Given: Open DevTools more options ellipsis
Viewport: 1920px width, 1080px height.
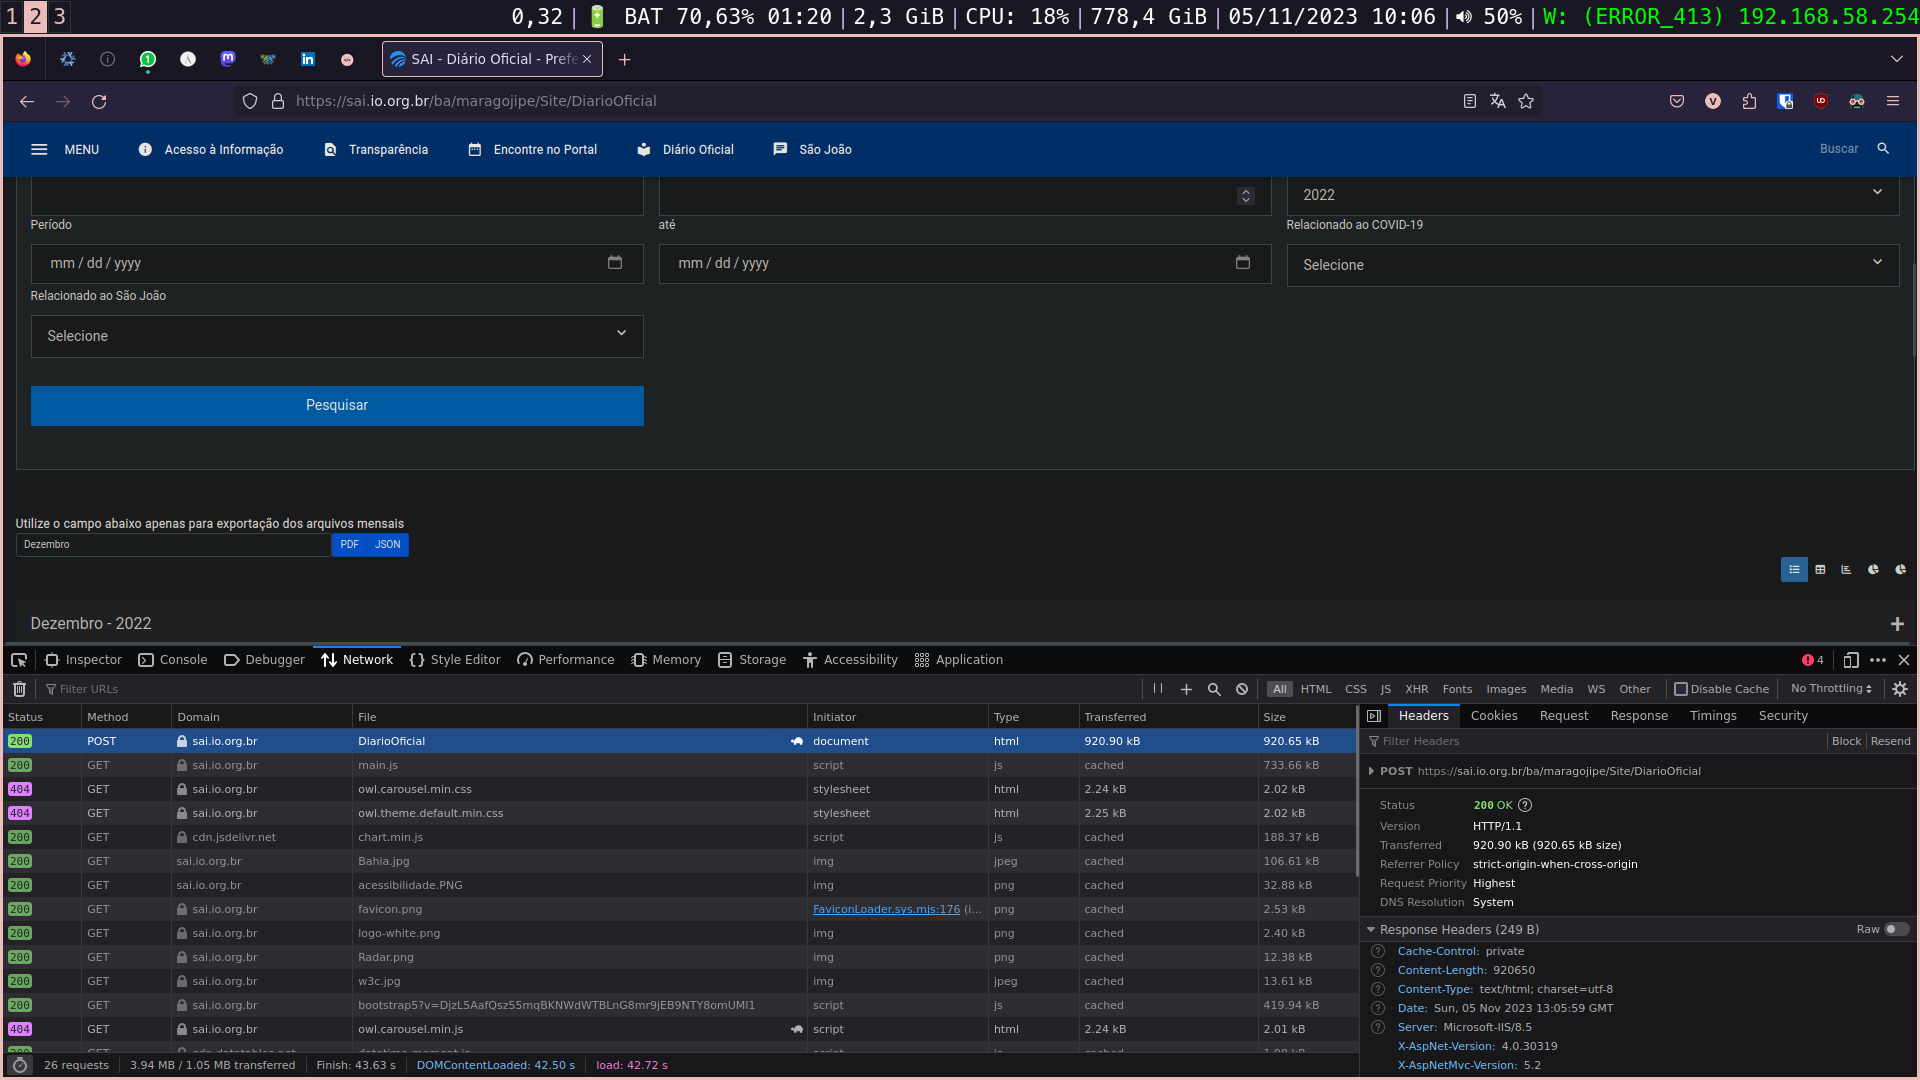Looking at the screenshot, I should pyautogui.click(x=1878, y=660).
